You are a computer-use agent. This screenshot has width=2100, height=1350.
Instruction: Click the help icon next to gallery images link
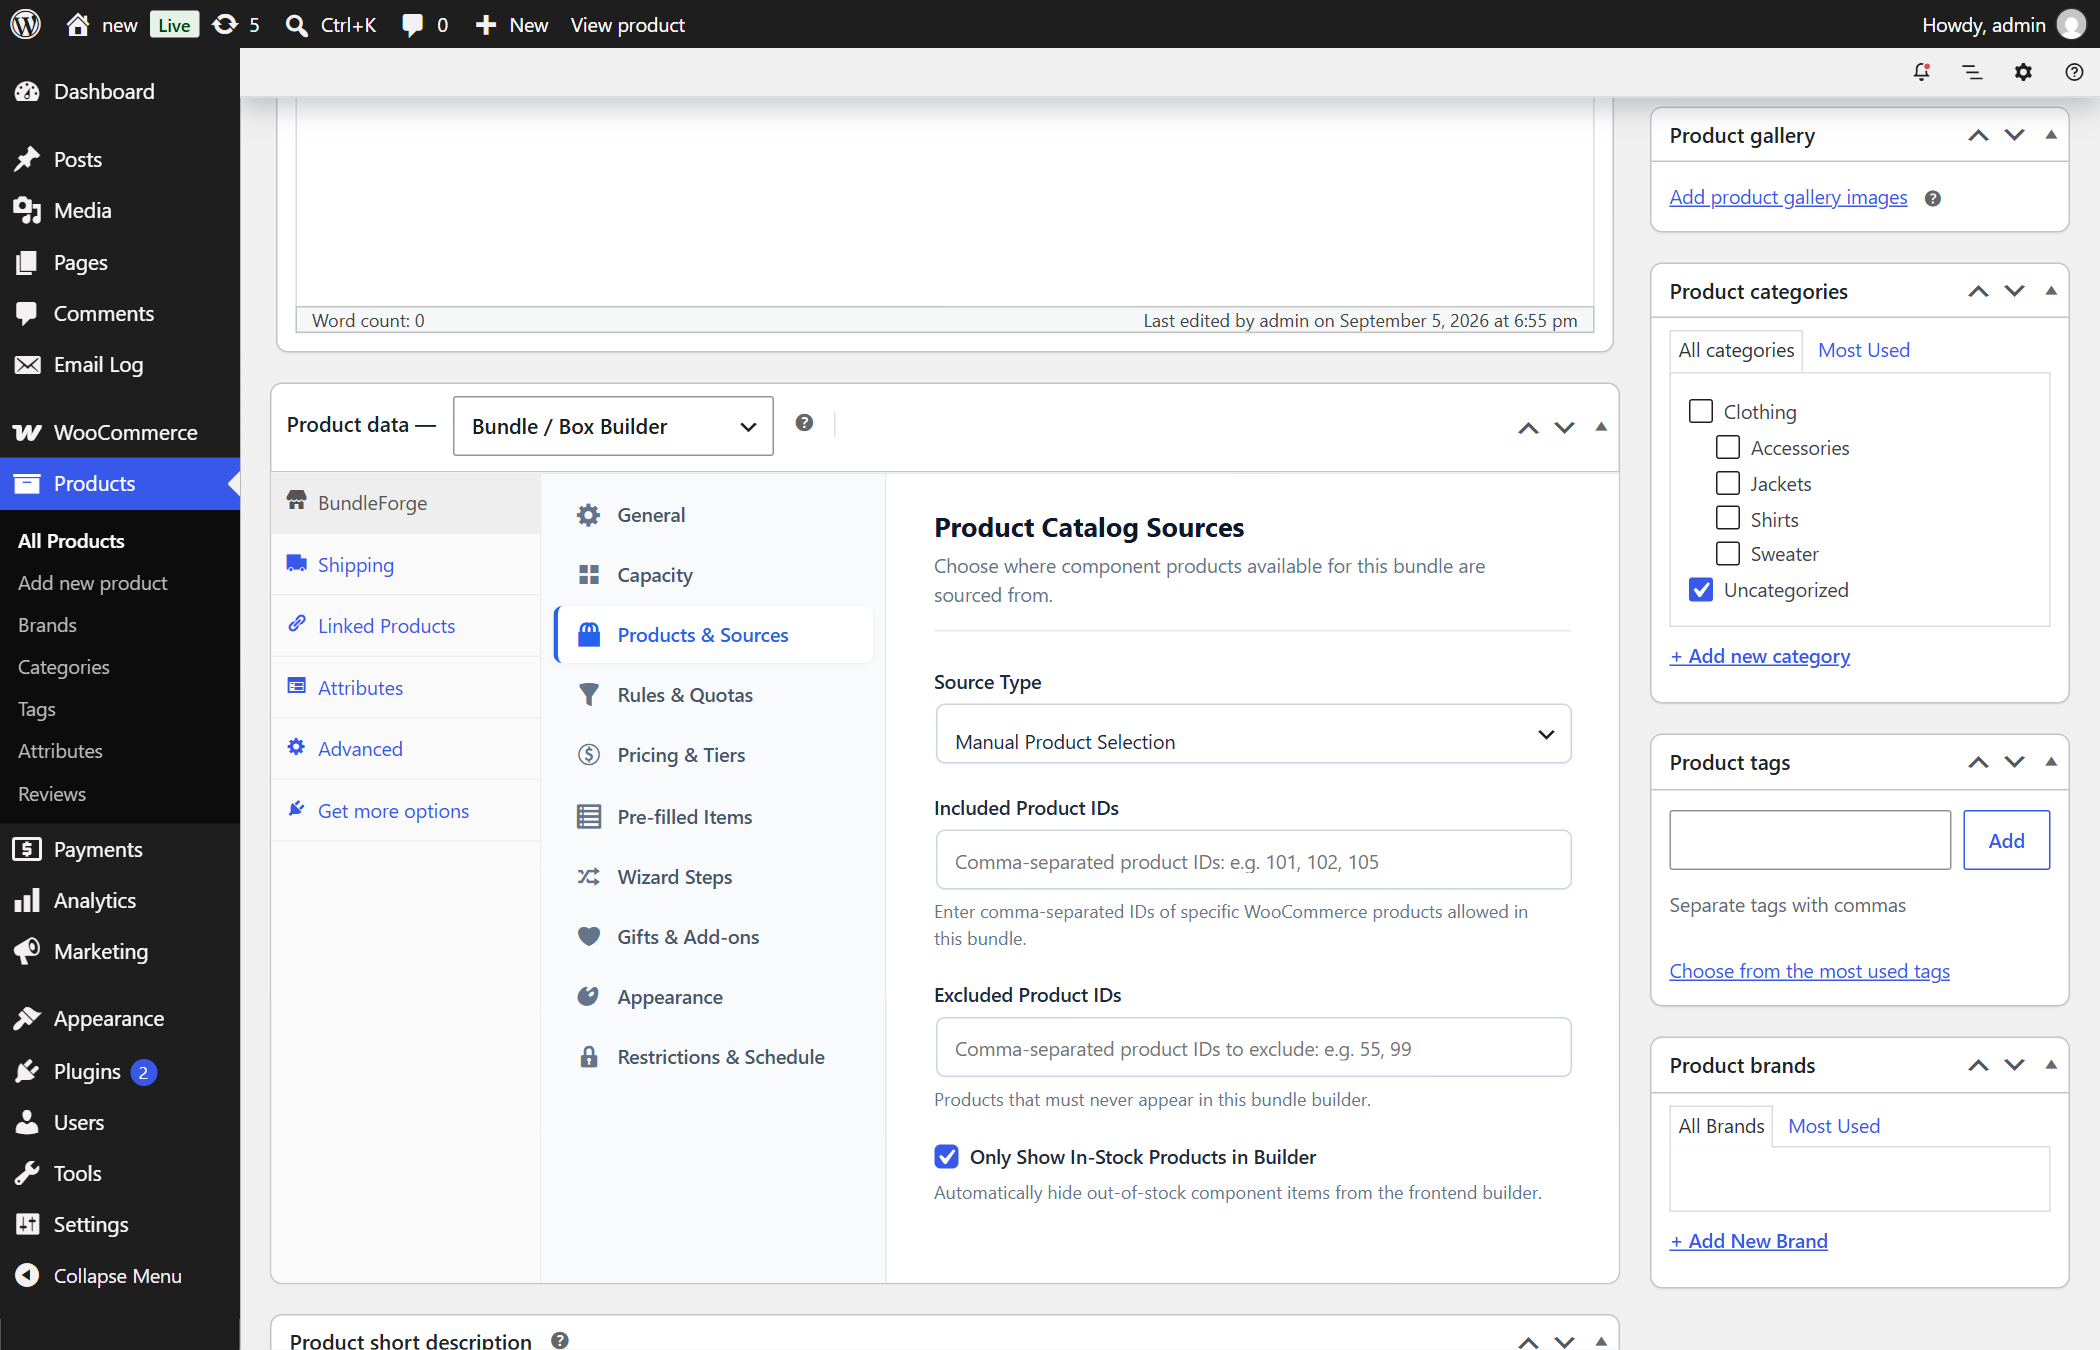[1933, 198]
